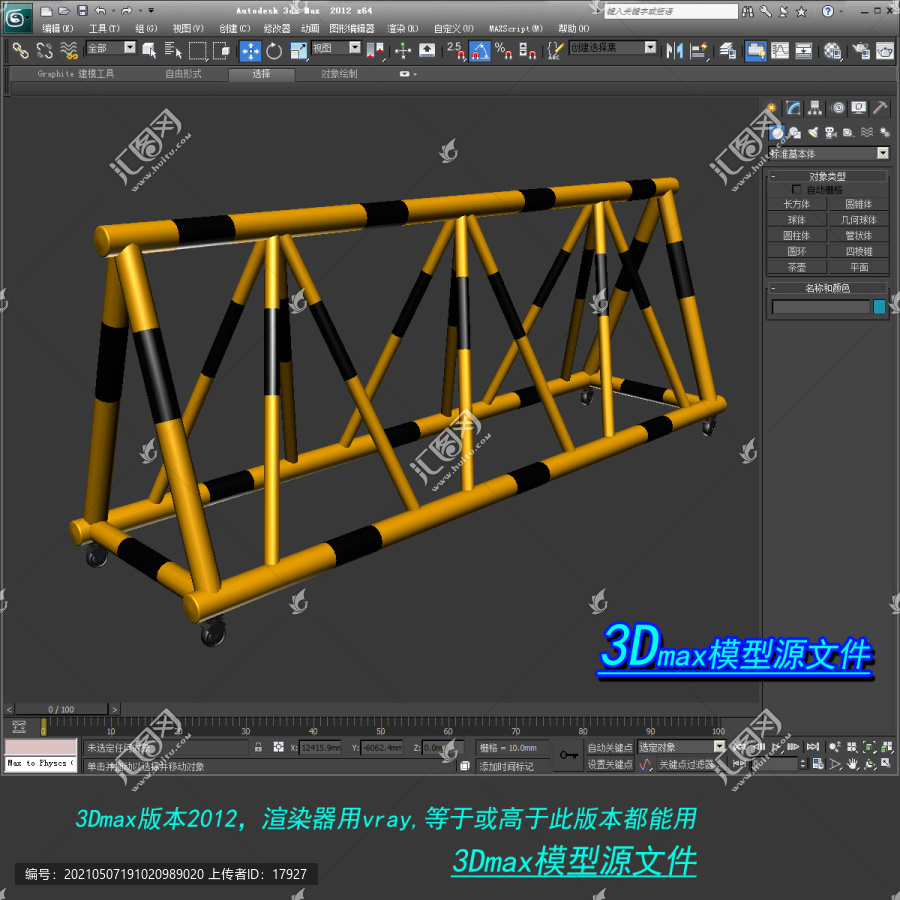Click the 管状体 tube primitive button

(x=859, y=235)
